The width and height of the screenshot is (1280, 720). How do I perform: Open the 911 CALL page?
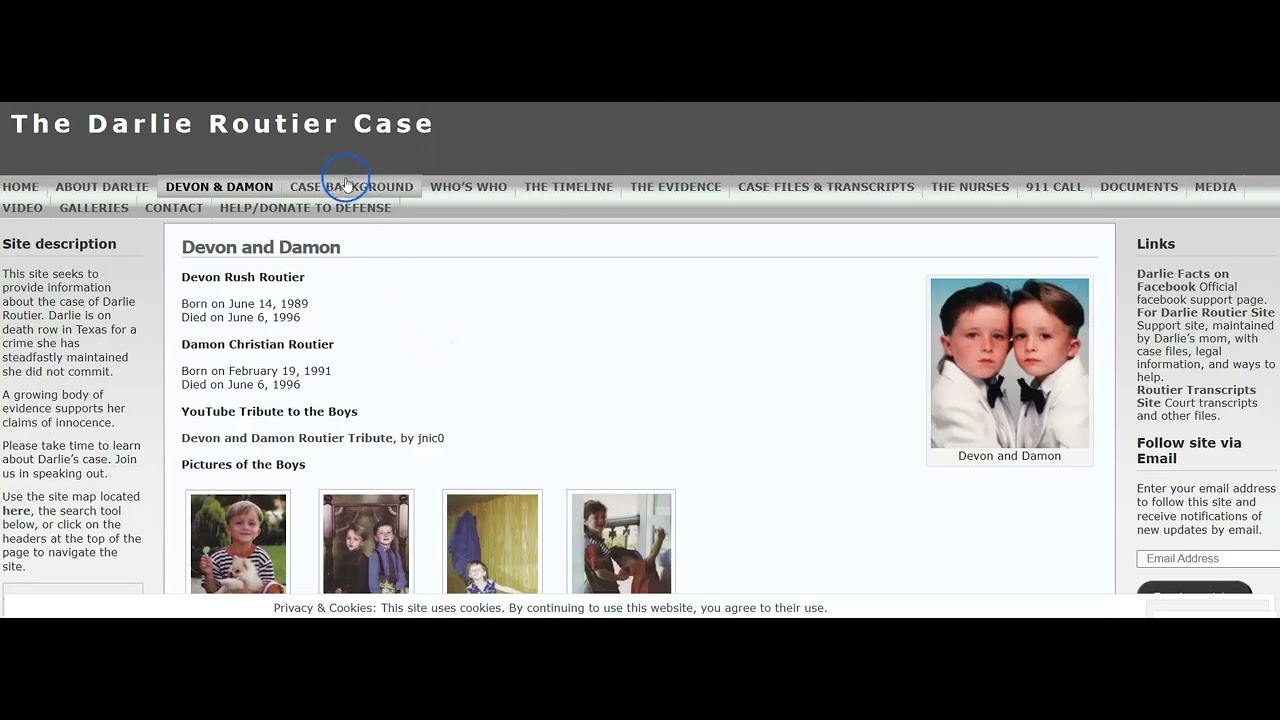(x=1054, y=187)
